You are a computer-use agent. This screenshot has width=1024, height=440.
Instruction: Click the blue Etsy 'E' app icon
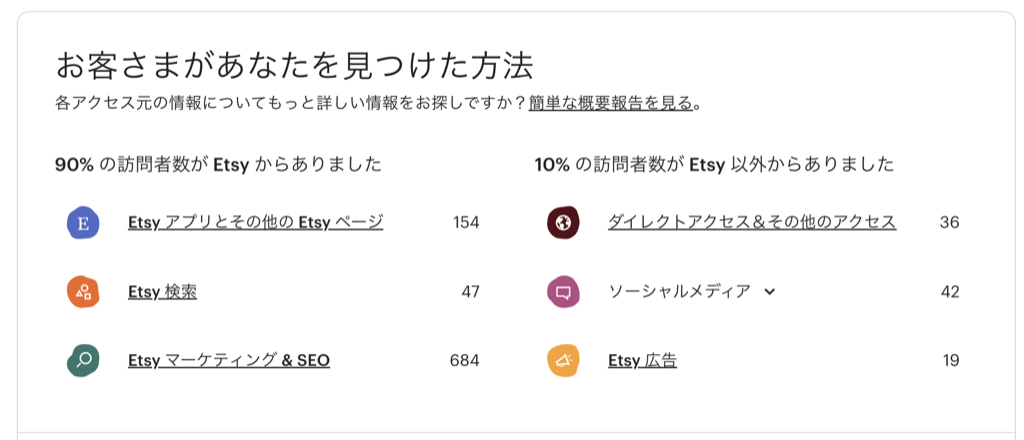coord(82,223)
